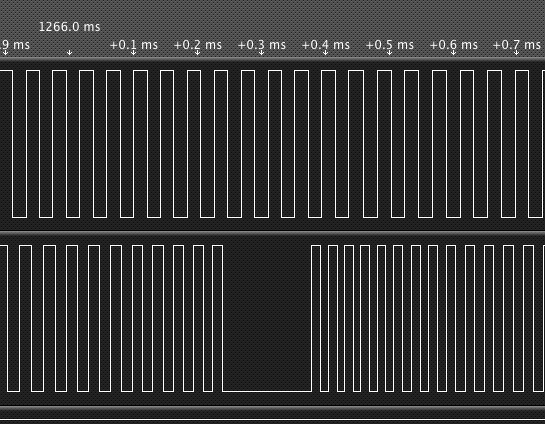Select the +0.5 ms timeline marker
Screen dimensions: 545x424
390,45
